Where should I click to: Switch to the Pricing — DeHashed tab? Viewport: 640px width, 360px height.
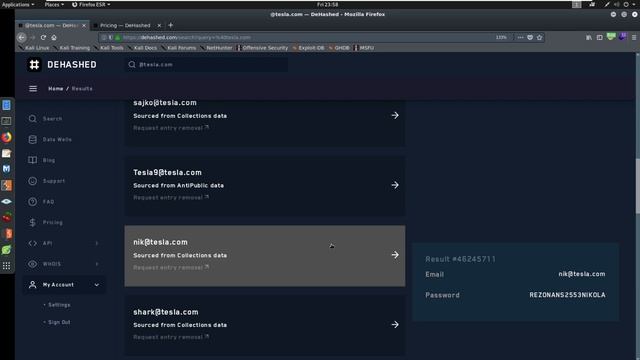coord(125,25)
